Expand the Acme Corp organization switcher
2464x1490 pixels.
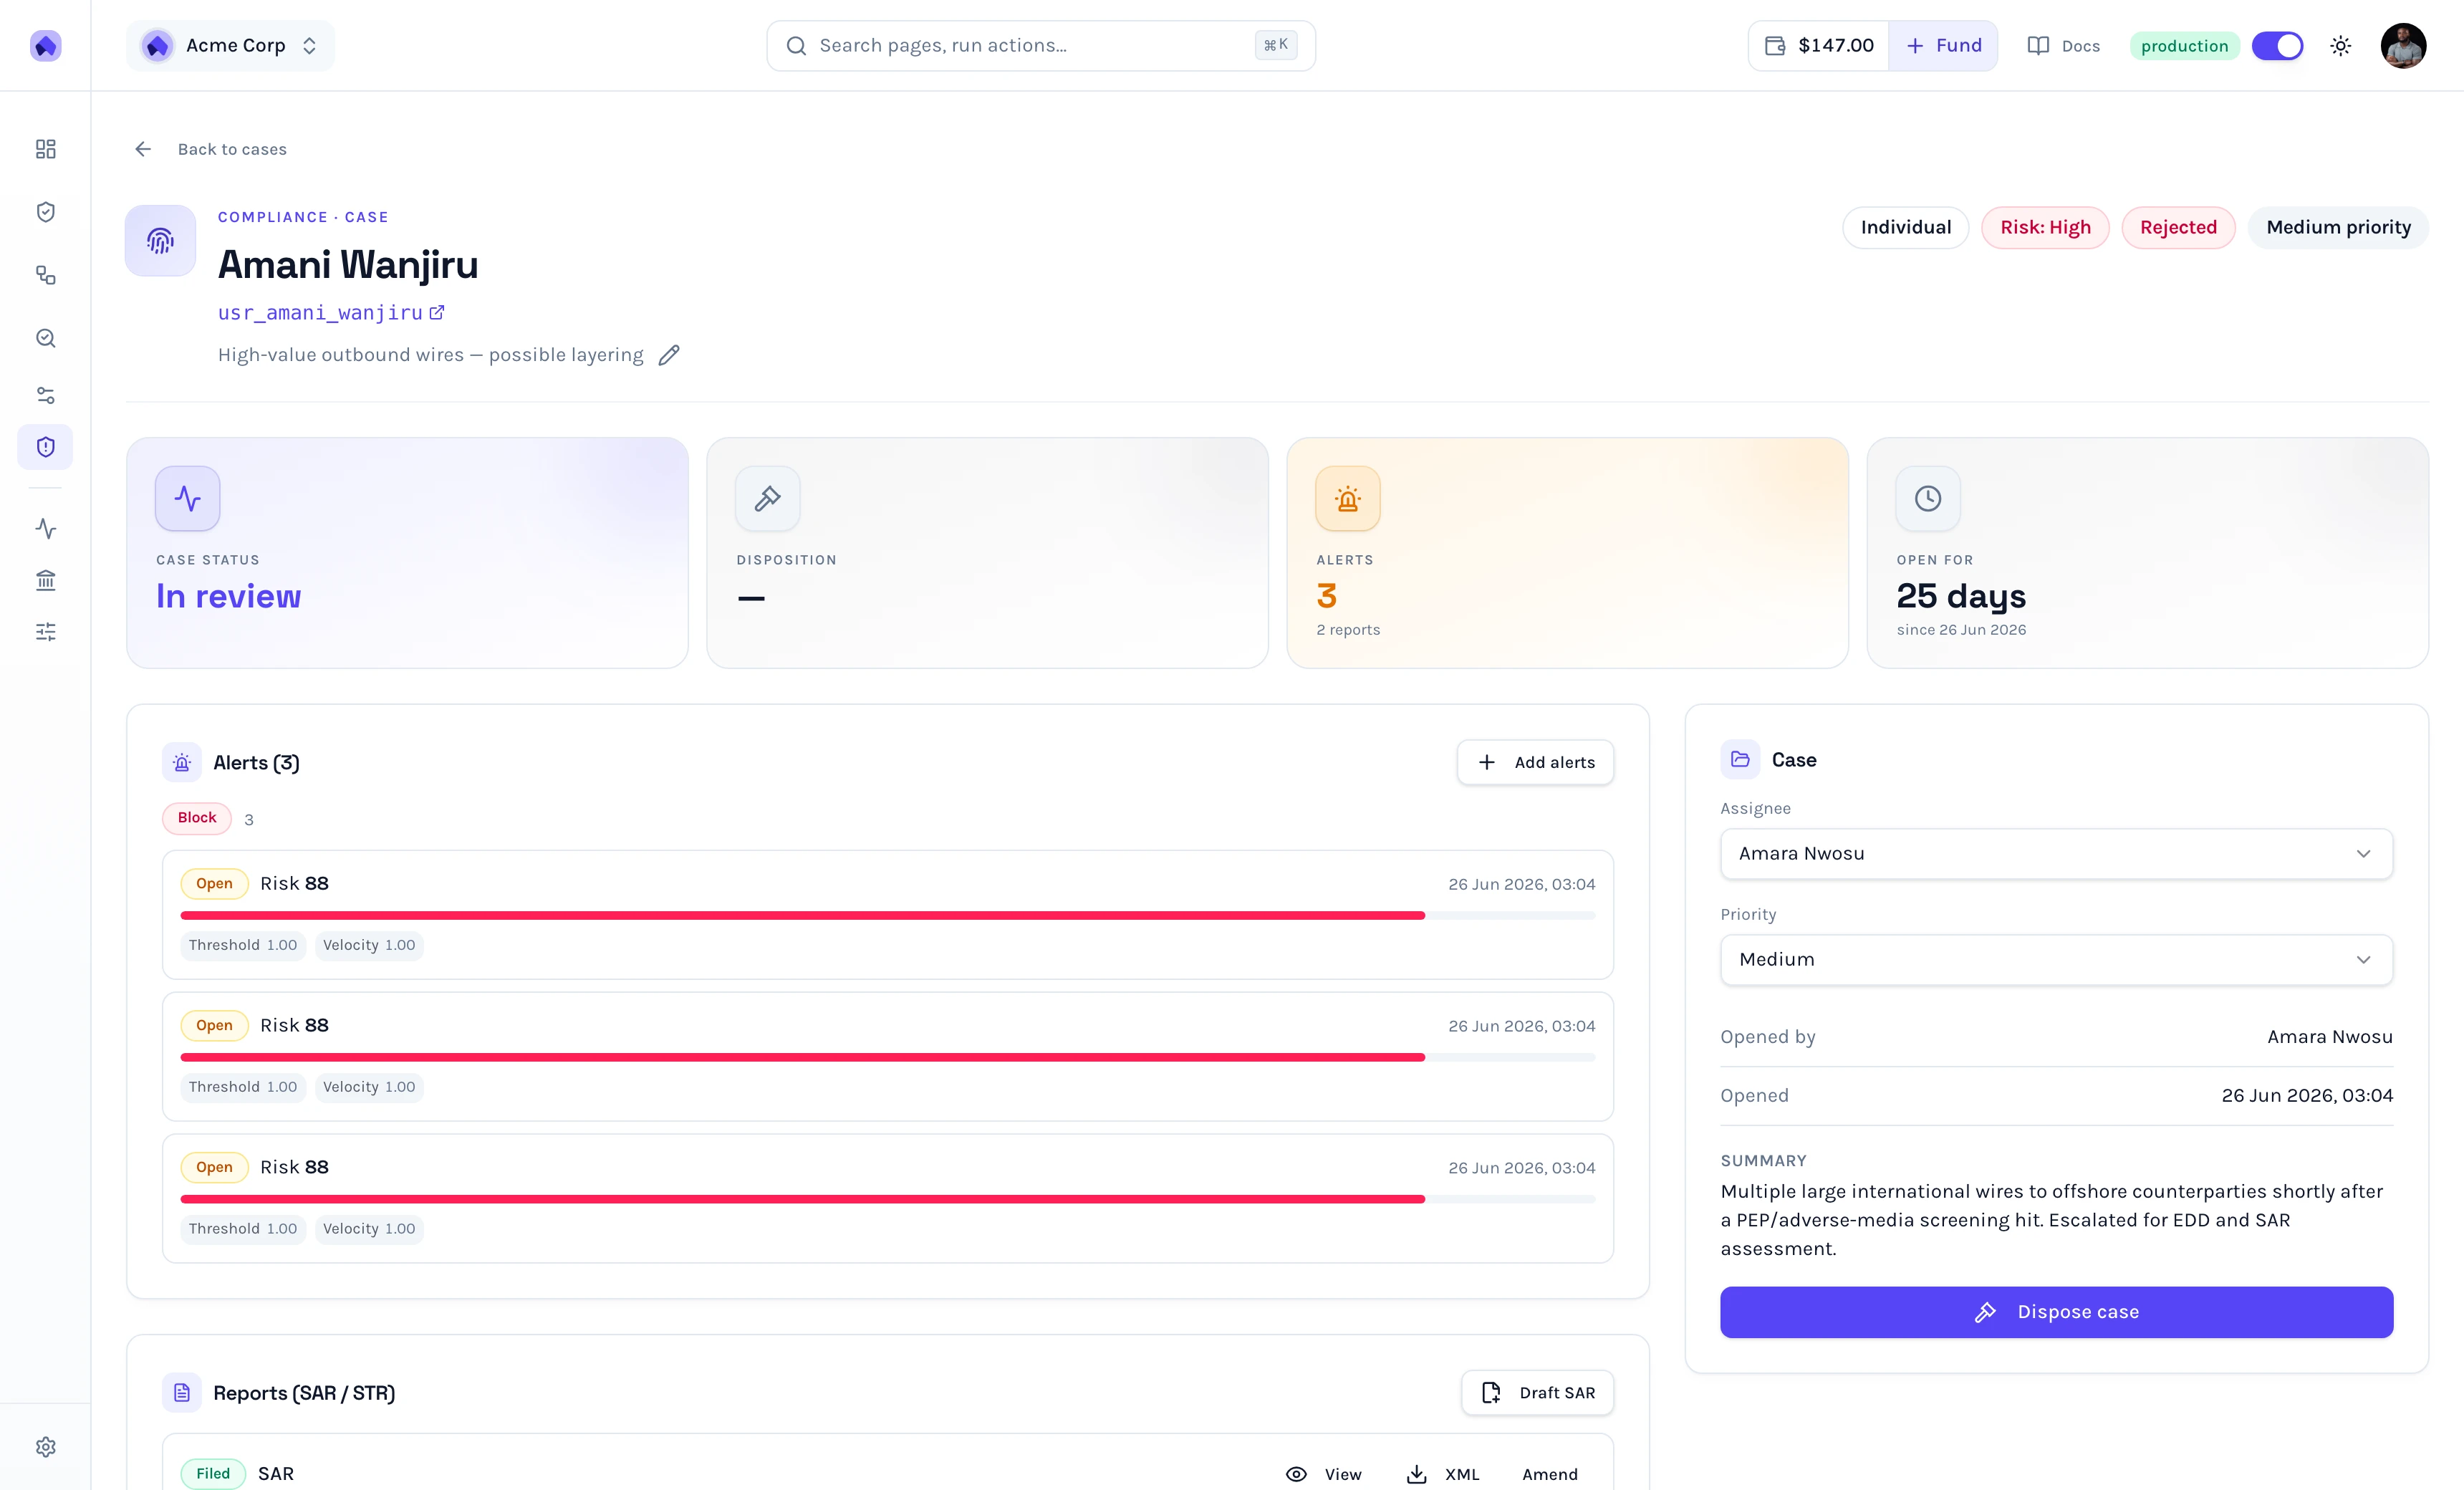tap(230, 45)
